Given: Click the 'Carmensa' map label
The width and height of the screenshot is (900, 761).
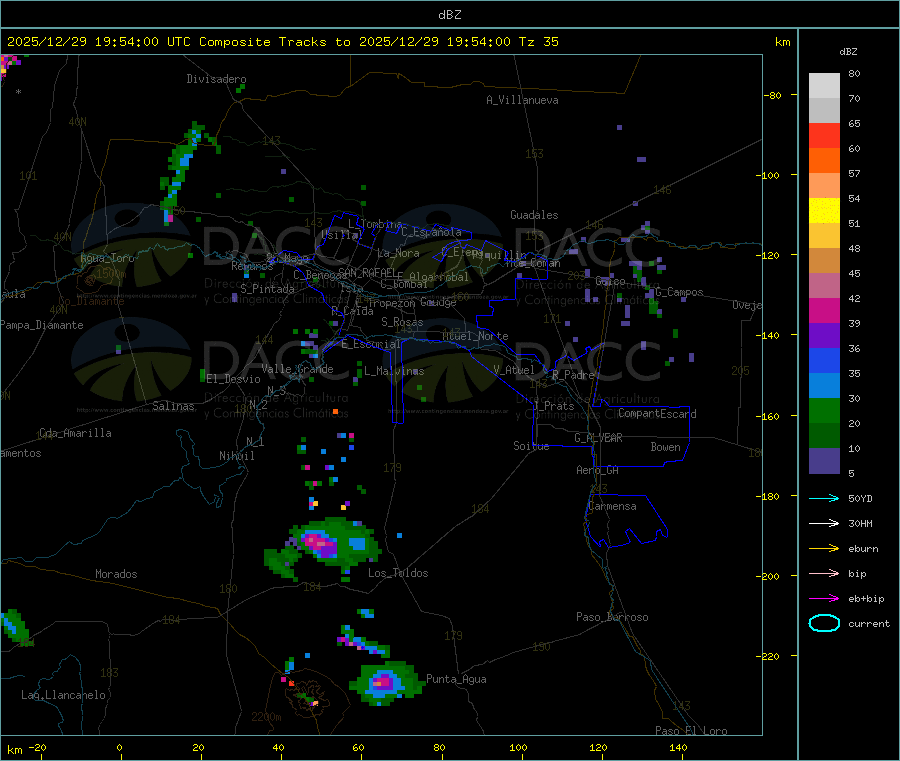Looking at the screenshot, I should 612,506.
